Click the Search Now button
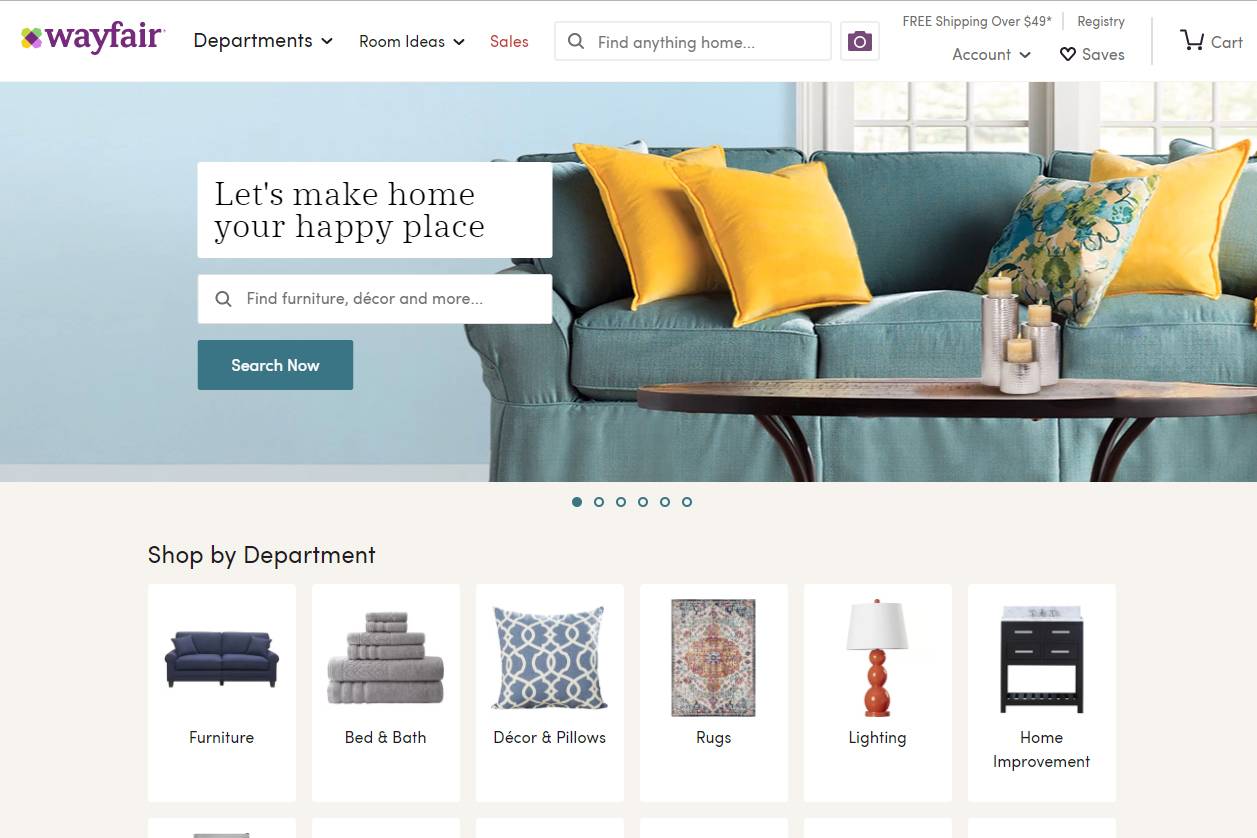Screen dimensions: 1257x838 [275, 365]
